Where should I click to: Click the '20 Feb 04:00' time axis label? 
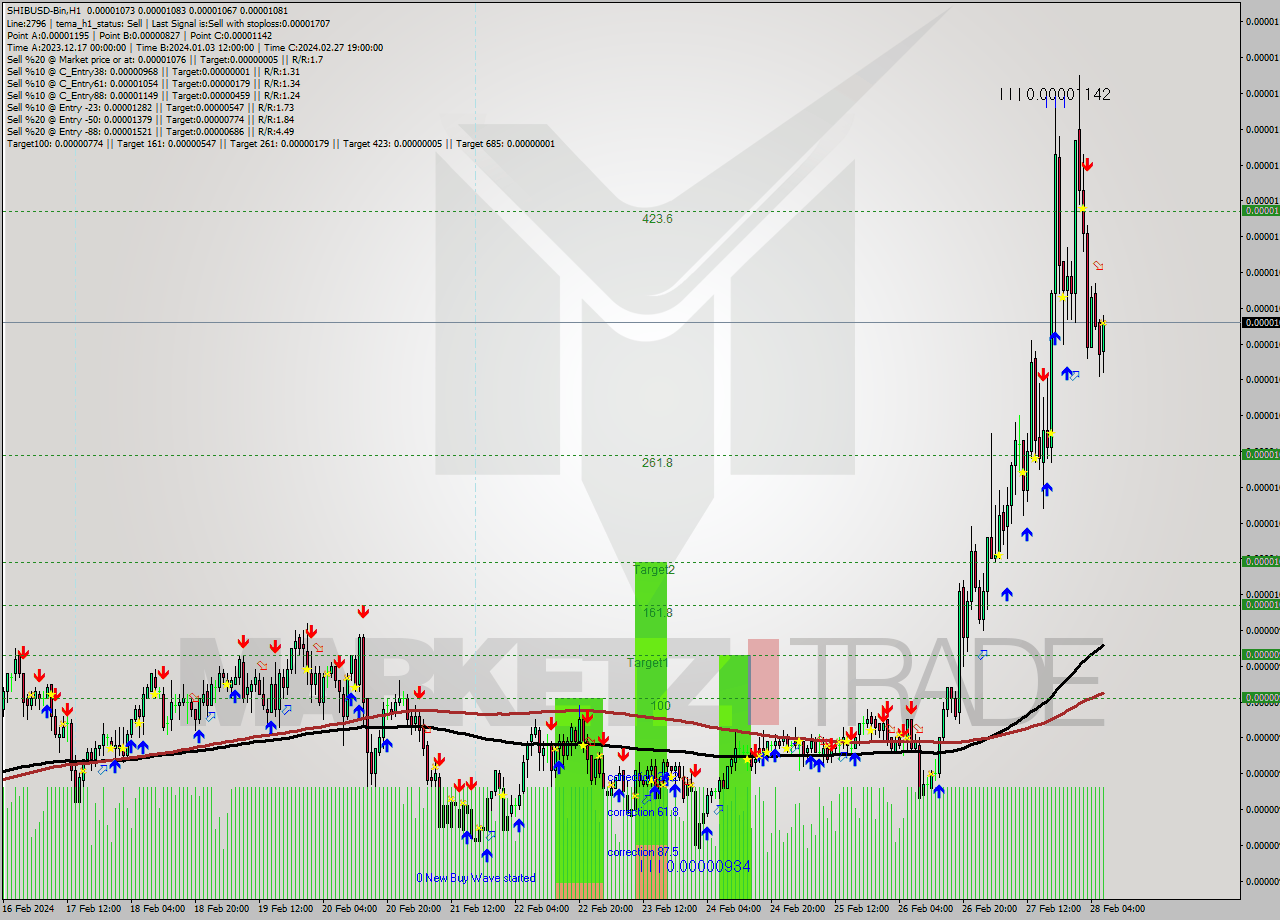coord(349,909)
